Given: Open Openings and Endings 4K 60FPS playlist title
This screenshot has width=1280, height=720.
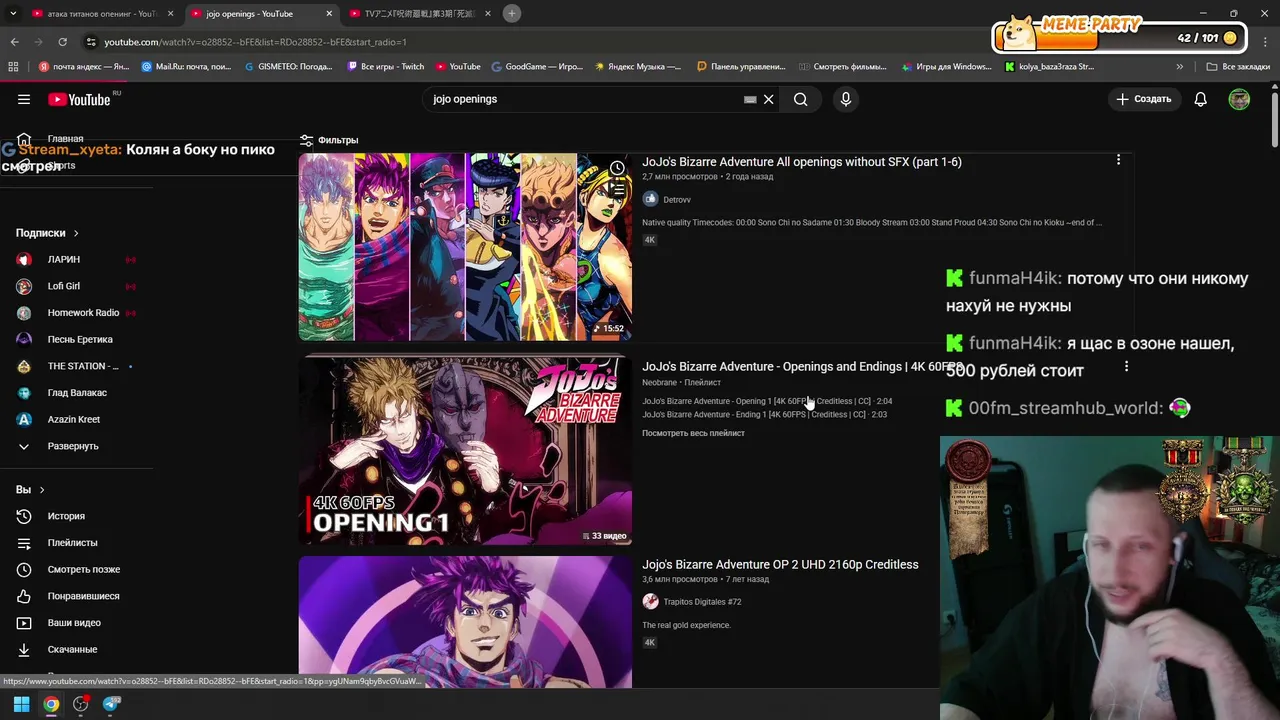Looking at the screenshot, I should pyautogui.click(x=802, y=367).
